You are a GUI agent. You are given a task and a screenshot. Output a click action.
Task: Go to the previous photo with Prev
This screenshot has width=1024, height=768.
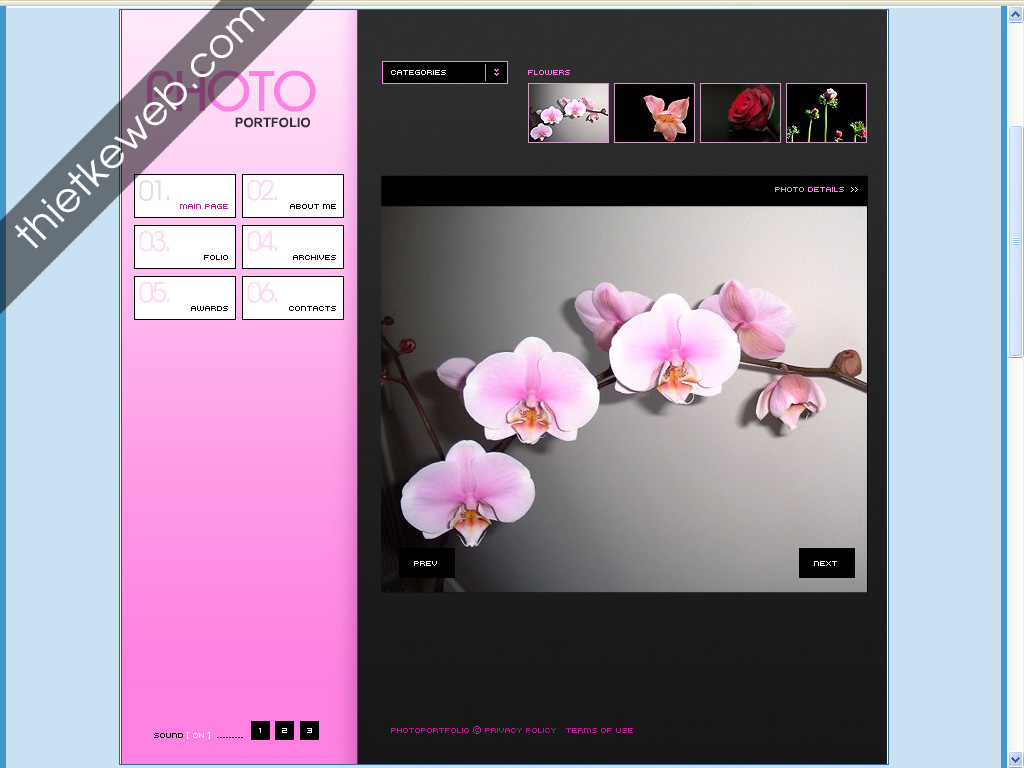[x=426, y=563]
